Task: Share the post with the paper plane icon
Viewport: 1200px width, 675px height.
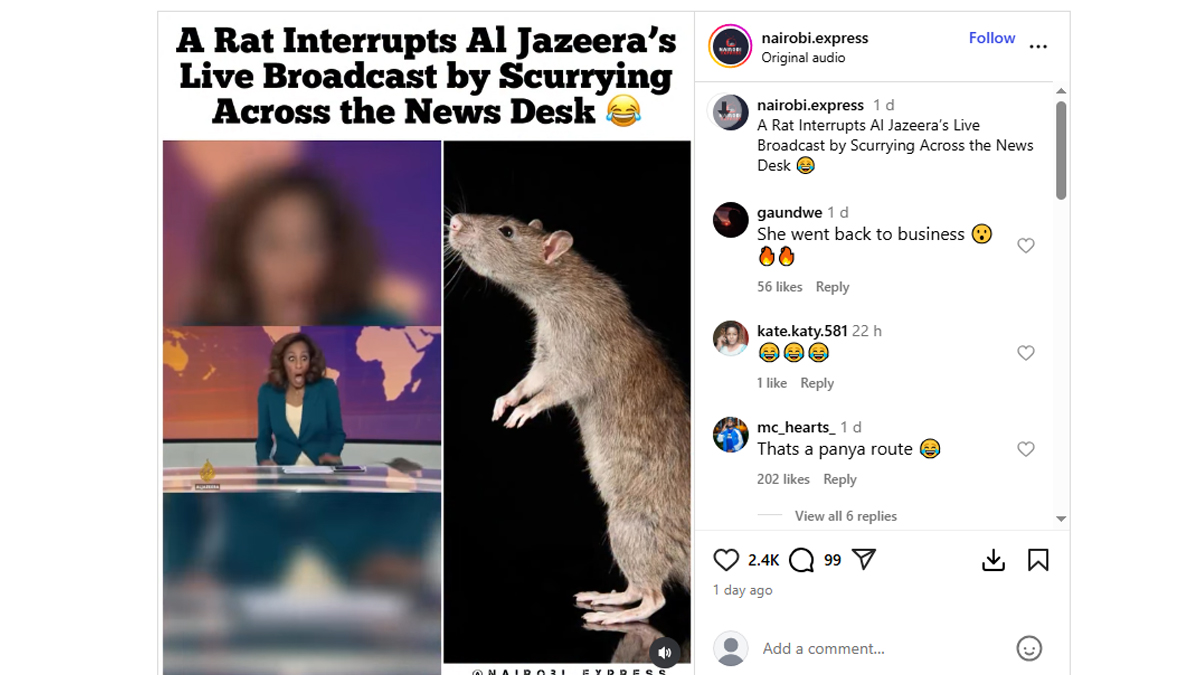Action: point(864,560)
